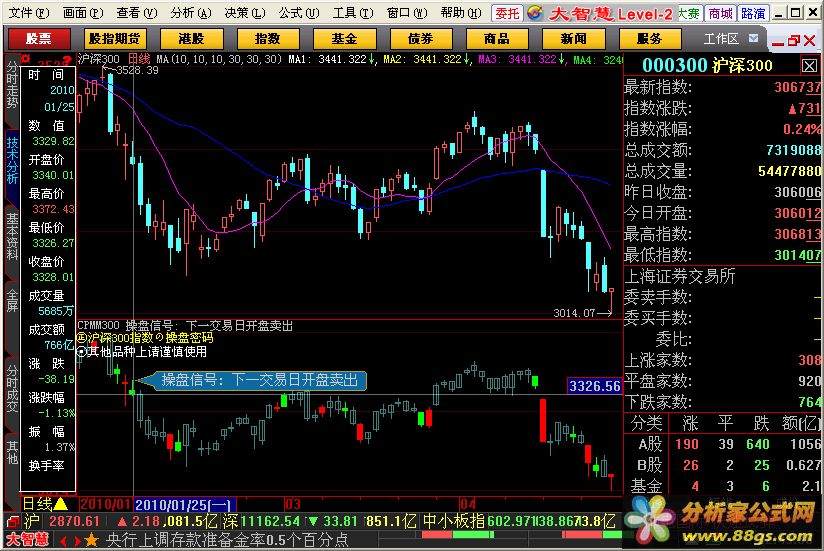Click the 04 month marker on timeline
The width and height of the screenshot is (824, 551).
[467, 505]
